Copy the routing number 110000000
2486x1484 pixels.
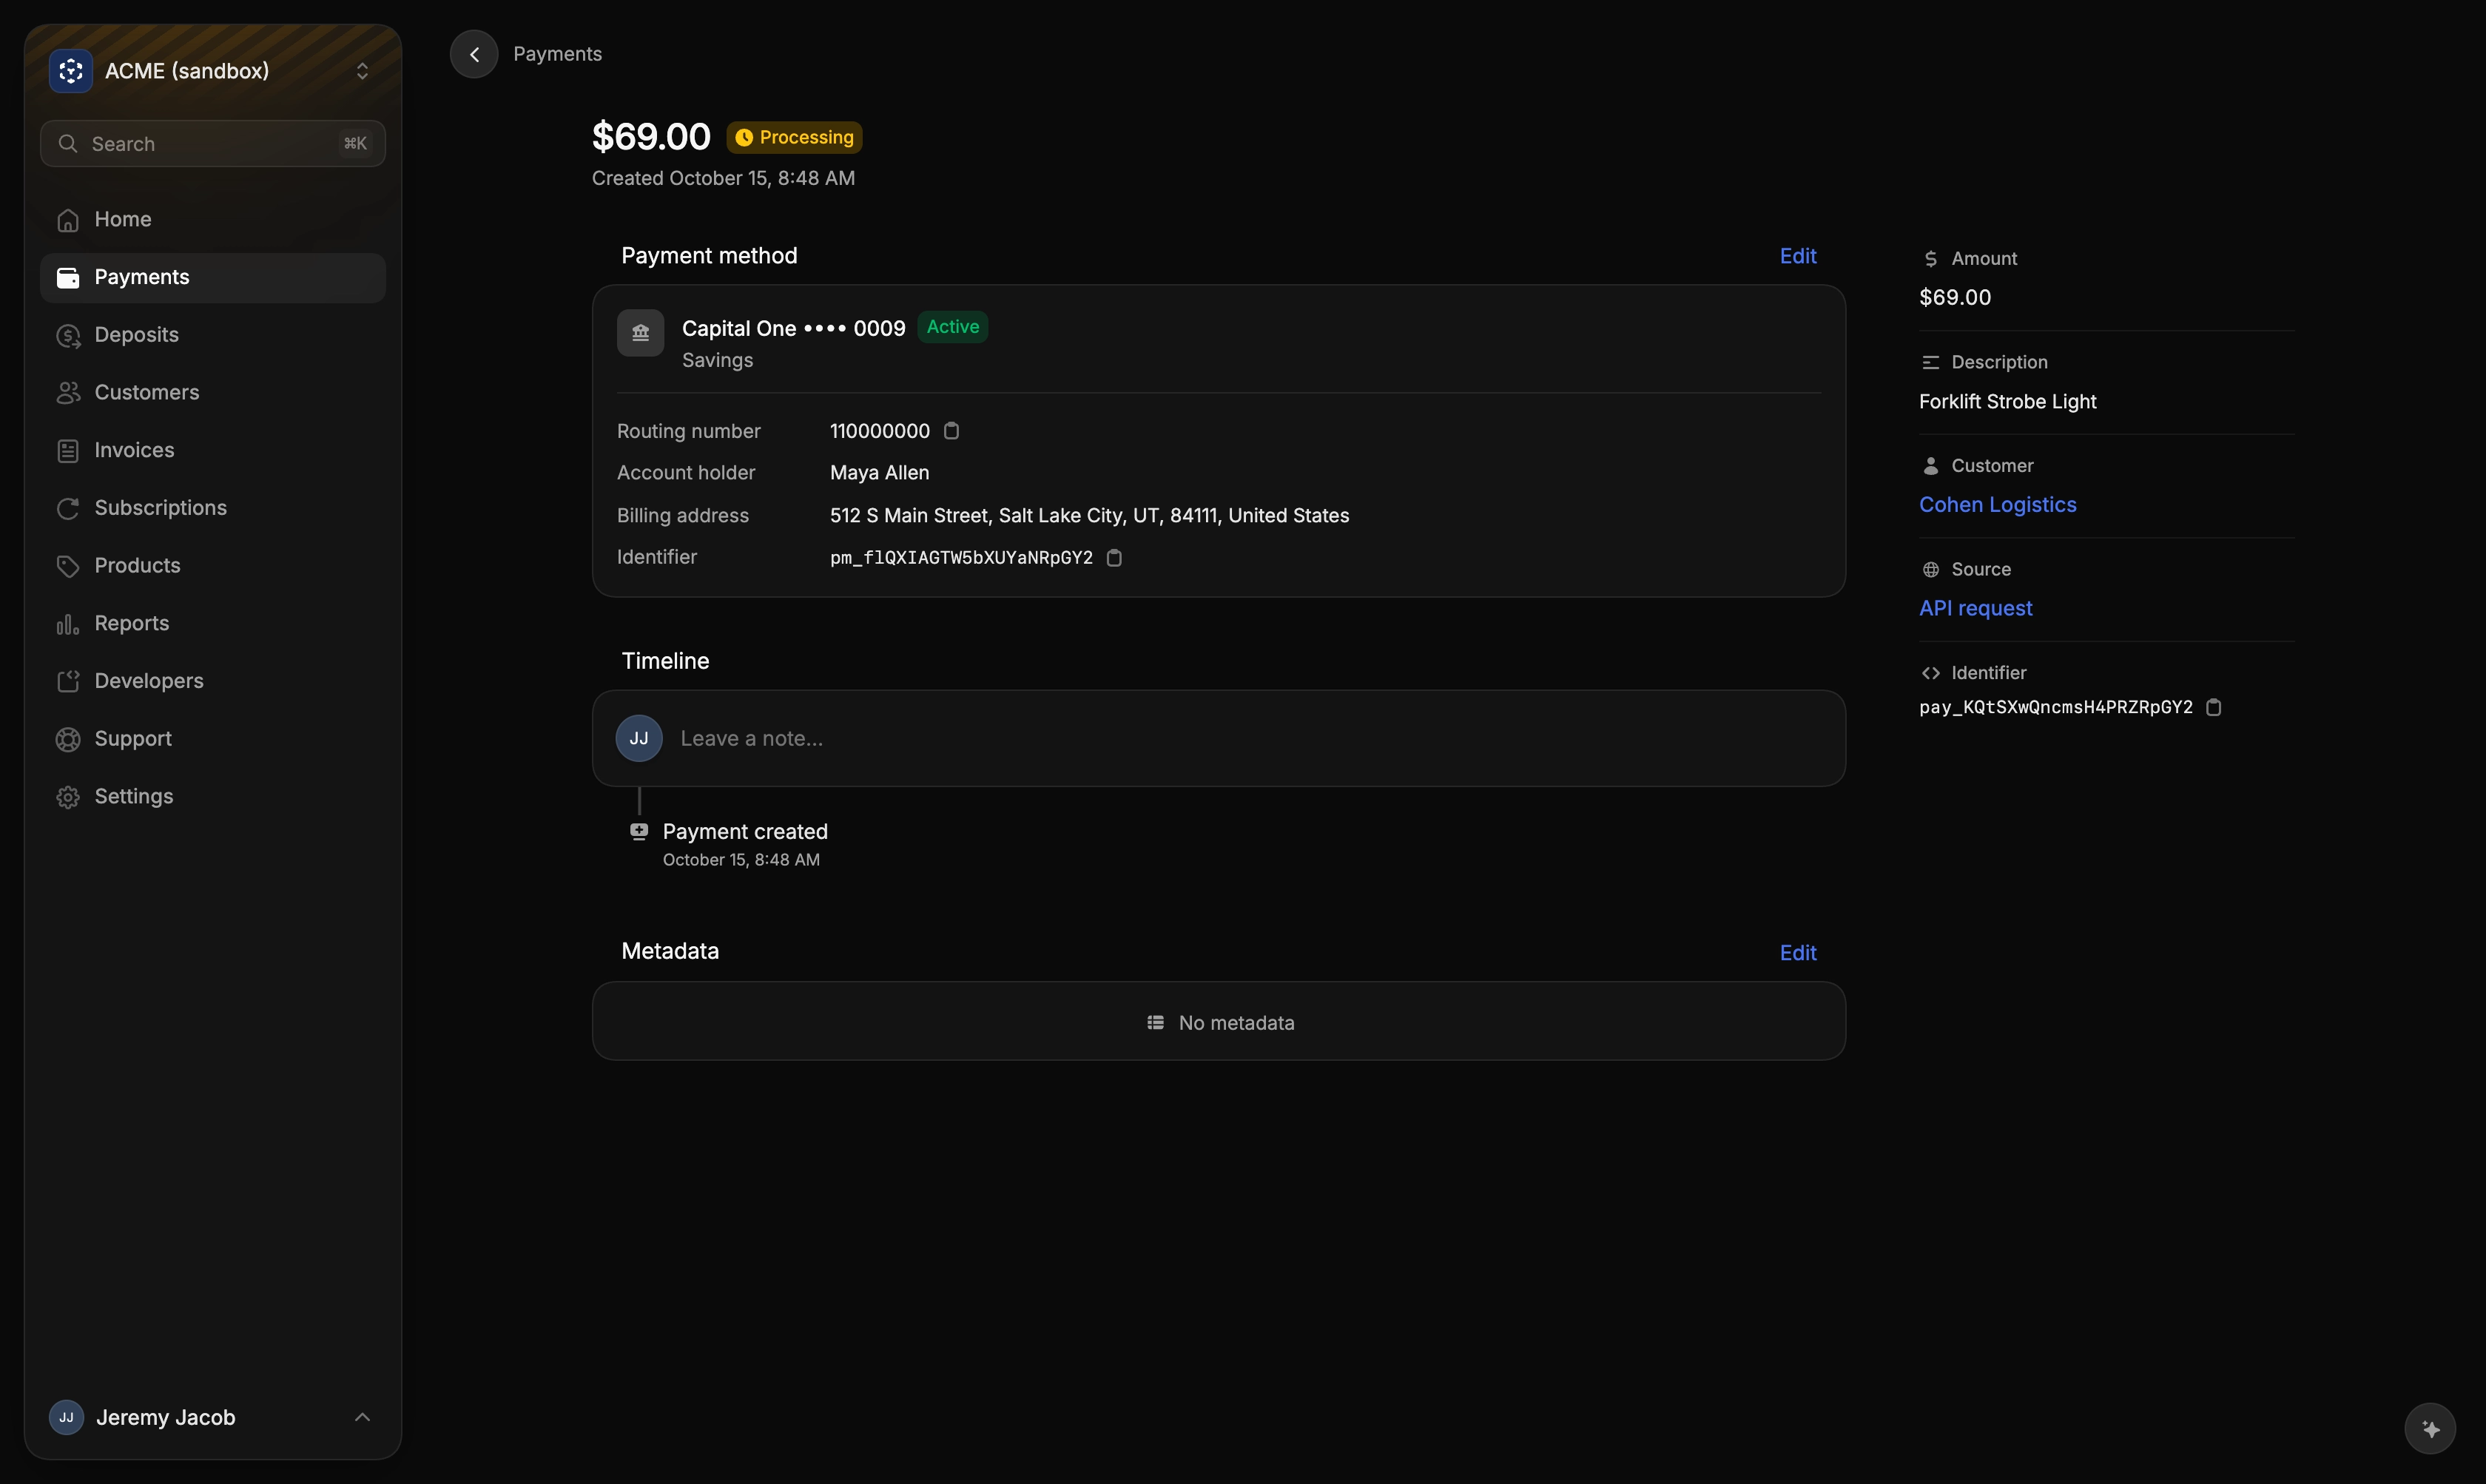(952, 431)
